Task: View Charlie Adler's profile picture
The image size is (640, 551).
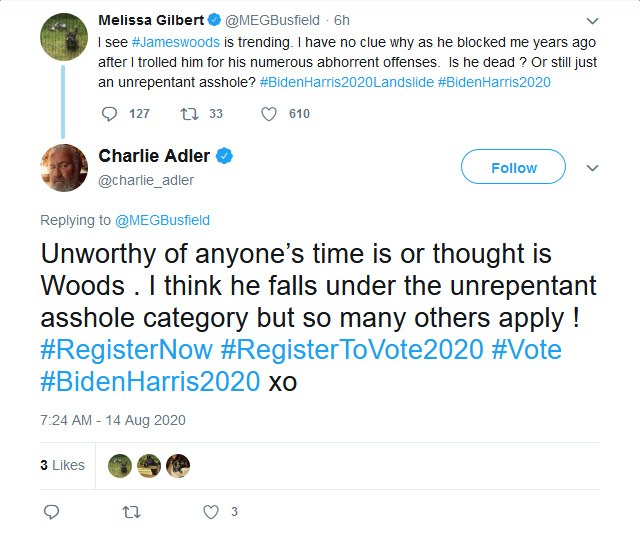Action: (64, 168)
